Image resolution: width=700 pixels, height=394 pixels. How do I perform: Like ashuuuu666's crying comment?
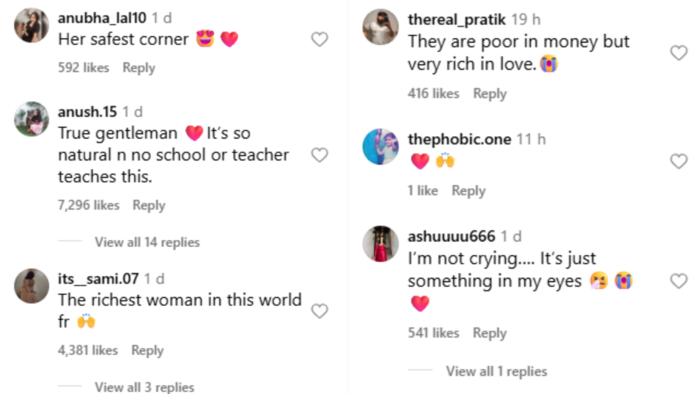tap(679, 281)
